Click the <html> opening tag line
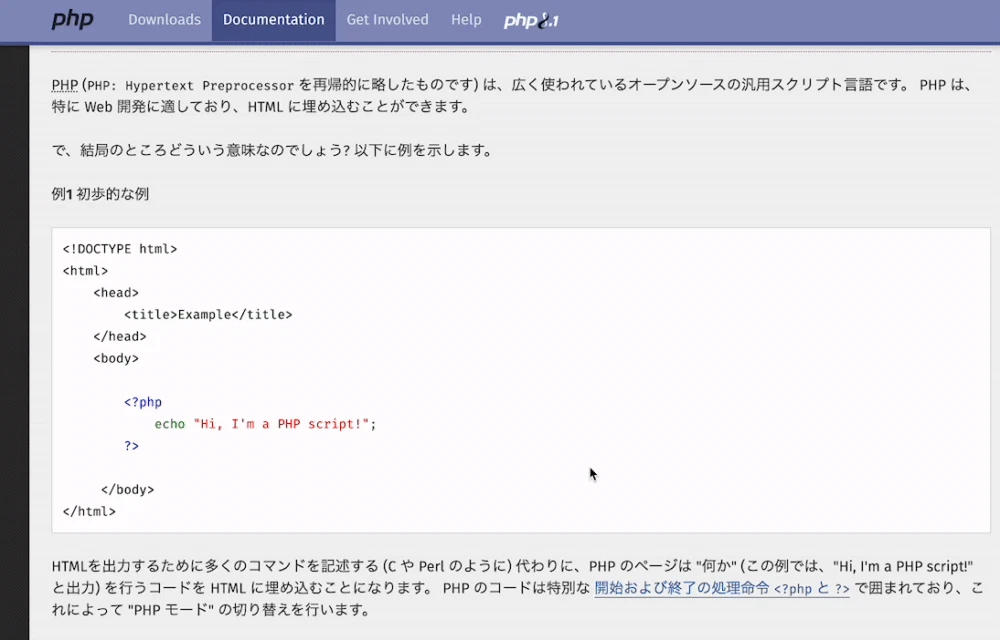Viewport: 1000px width, 640px height. coord(85,270)
